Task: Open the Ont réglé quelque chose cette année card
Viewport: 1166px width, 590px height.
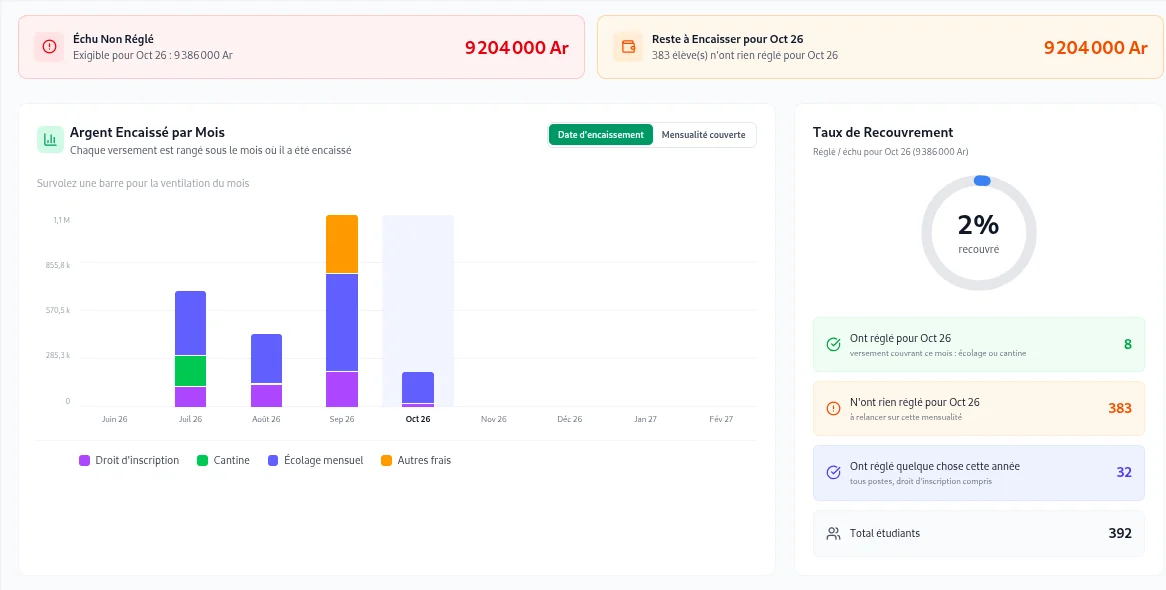Action: point(979,472)
